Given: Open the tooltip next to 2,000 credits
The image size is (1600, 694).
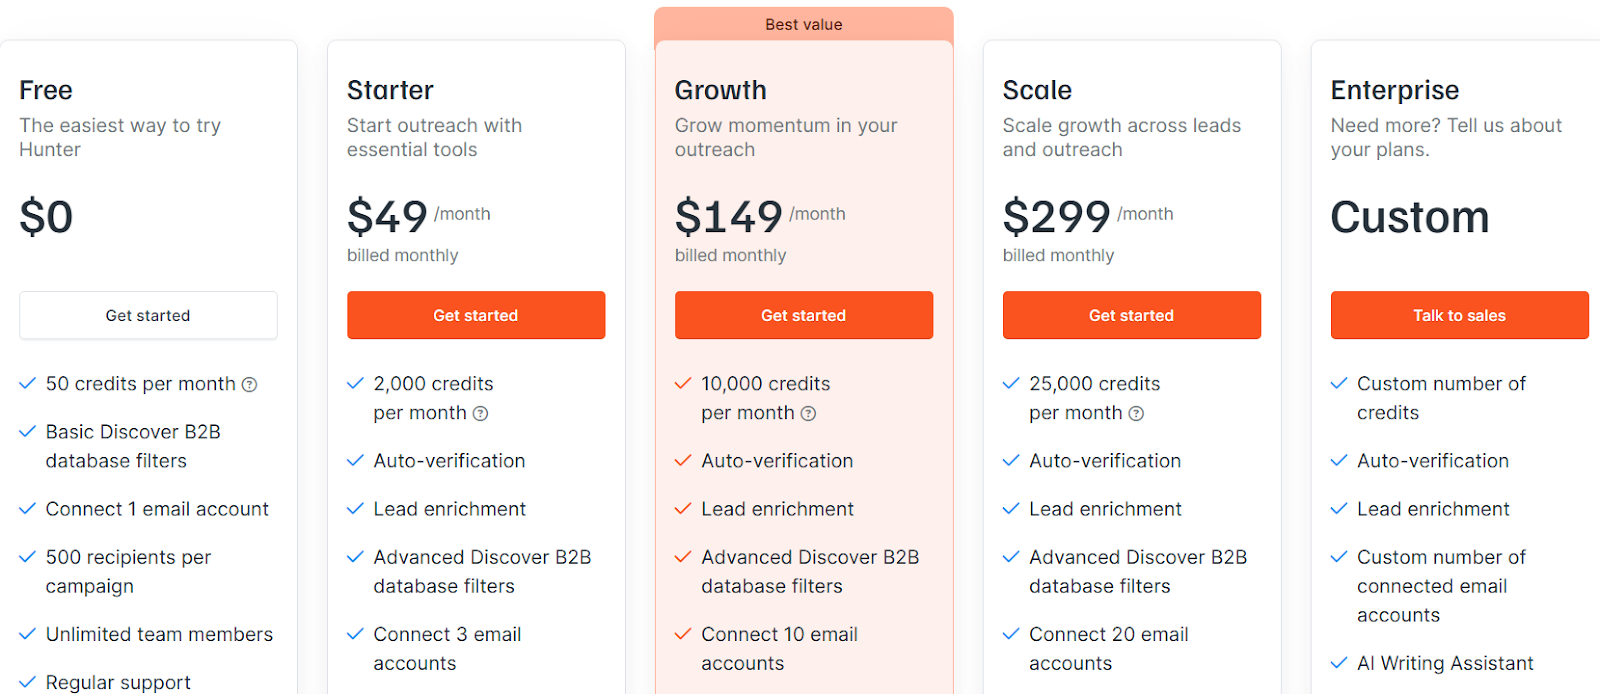Looking at the screenshot, I should [481, 413].
